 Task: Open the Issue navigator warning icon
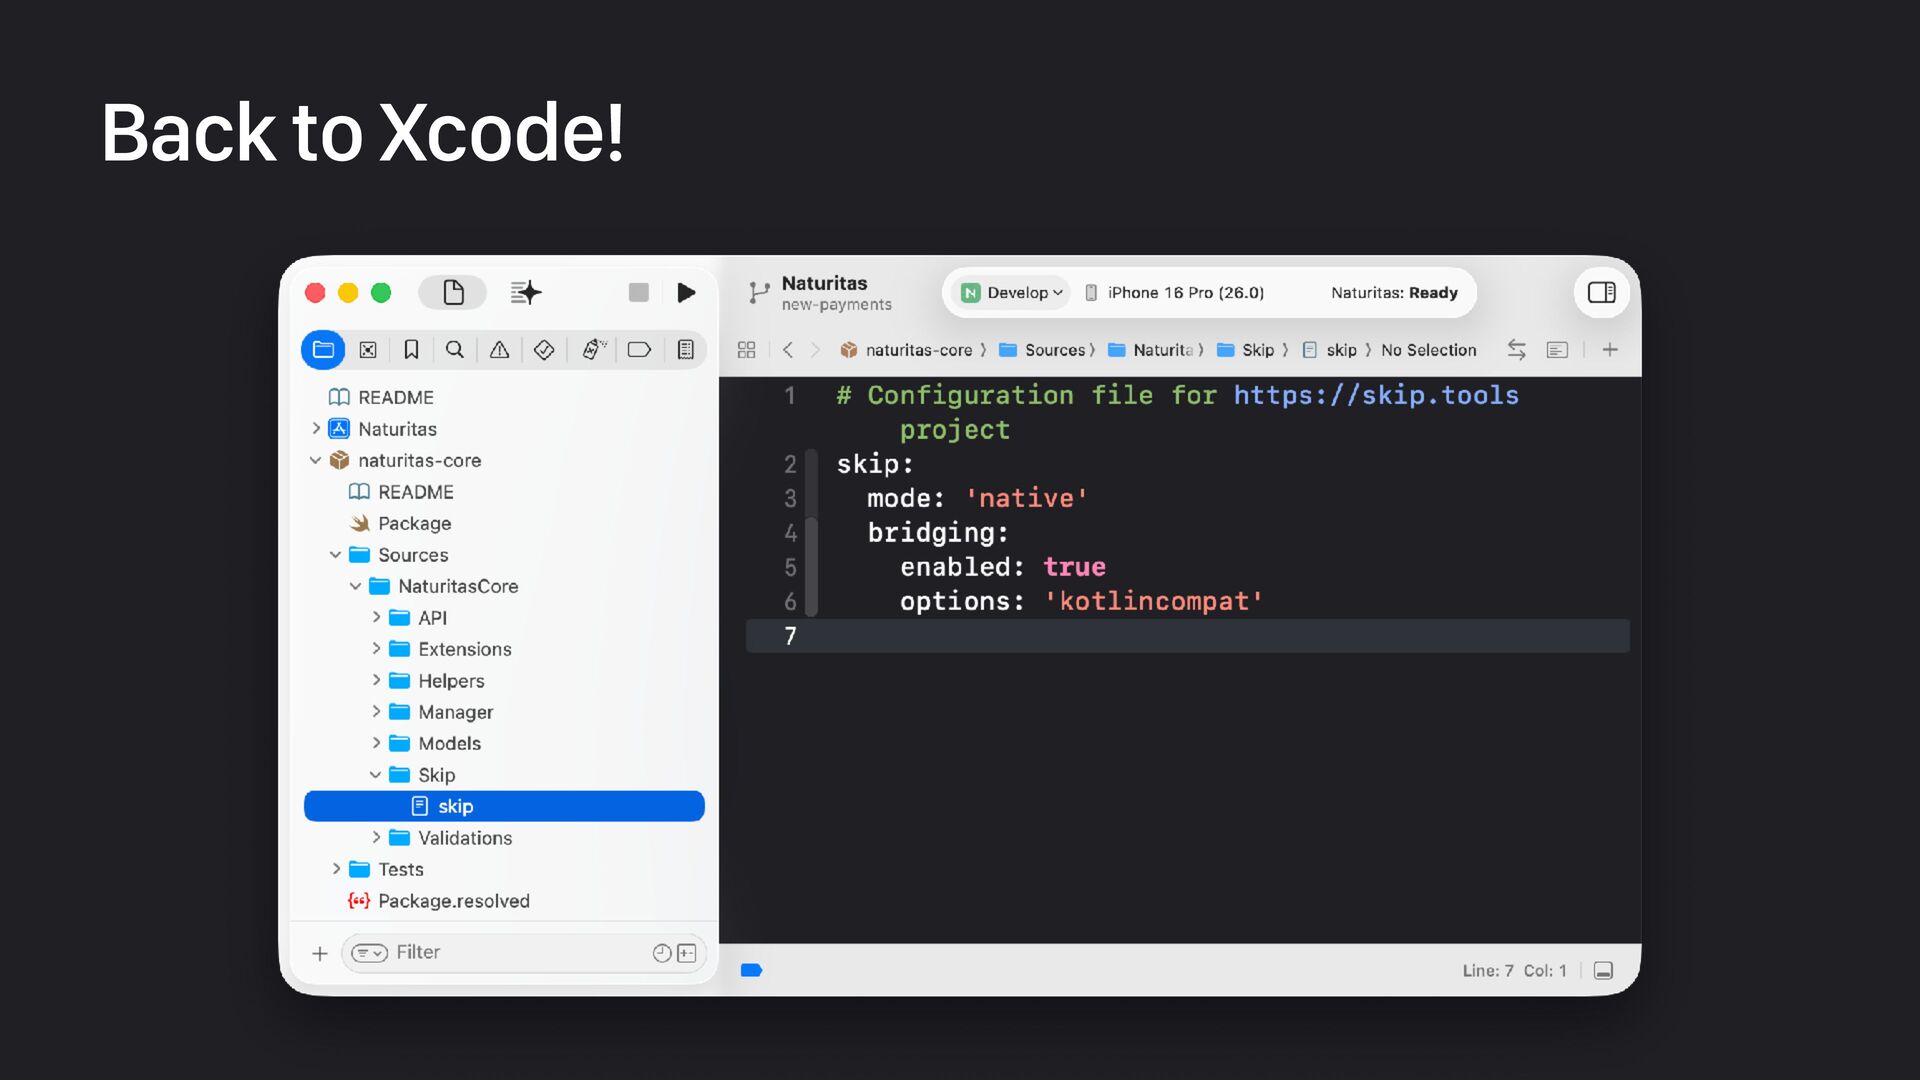(x=499, y=350)
